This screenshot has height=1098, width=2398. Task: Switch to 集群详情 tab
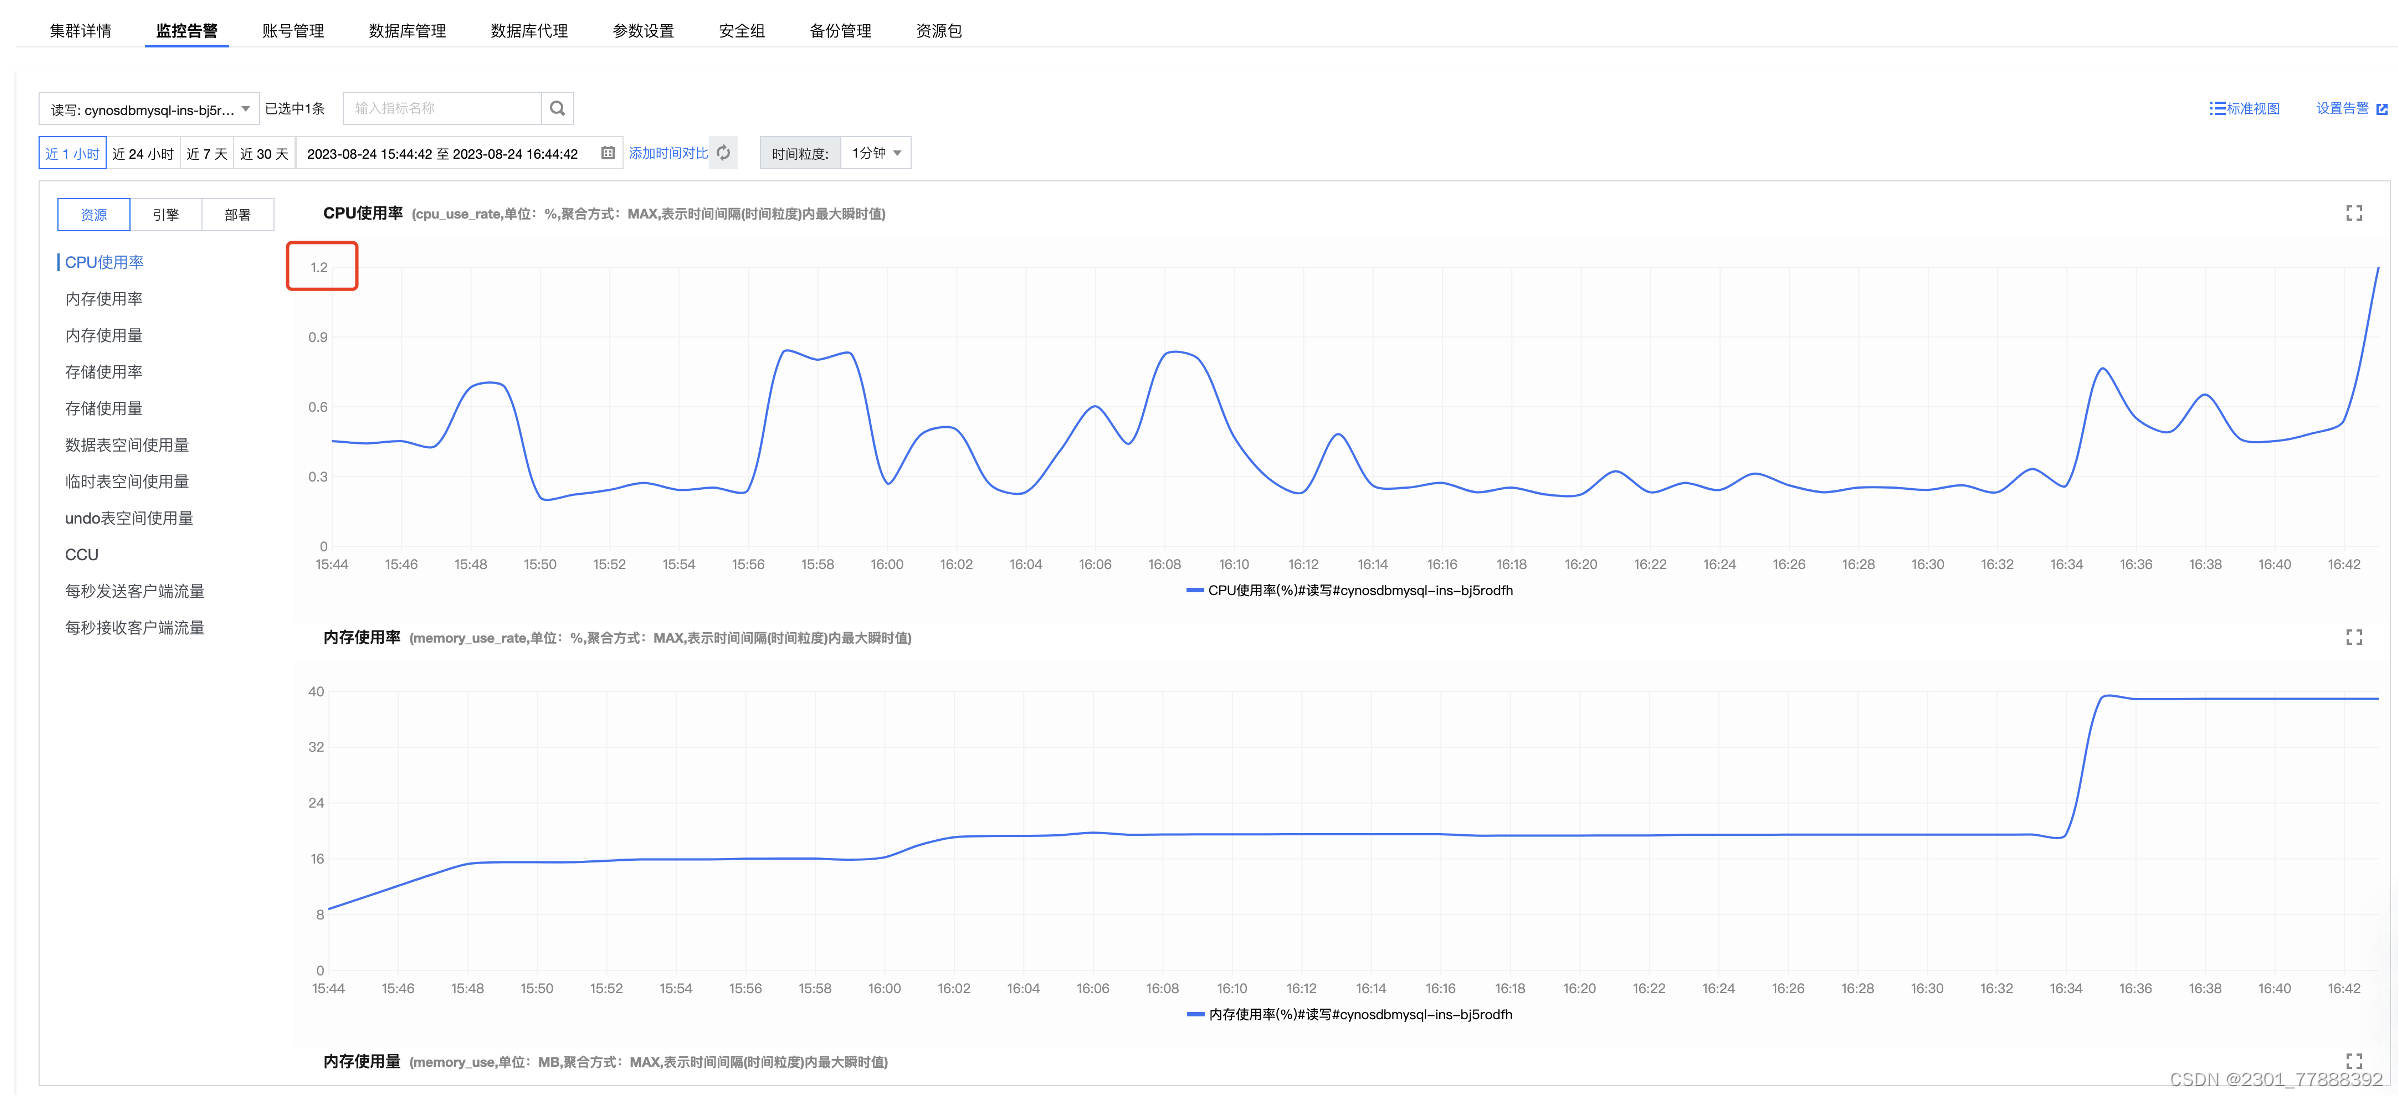[81, 31]
